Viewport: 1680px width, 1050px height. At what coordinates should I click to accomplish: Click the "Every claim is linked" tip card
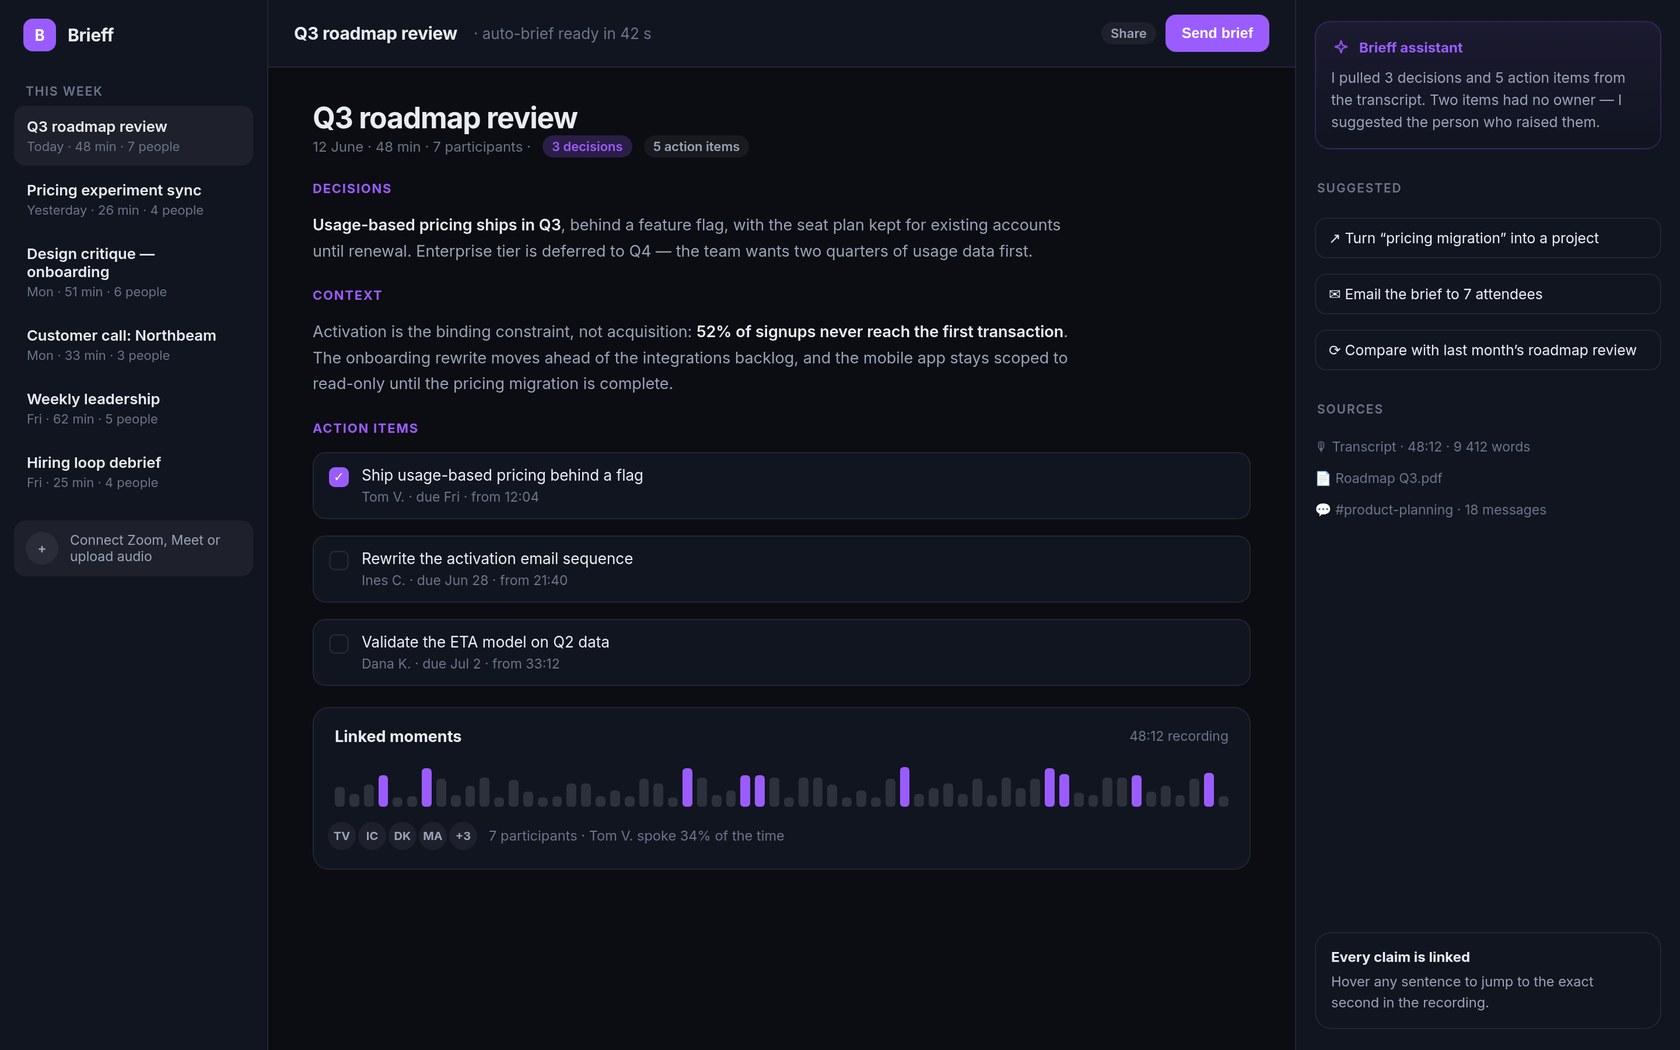tap(1487, 980)
